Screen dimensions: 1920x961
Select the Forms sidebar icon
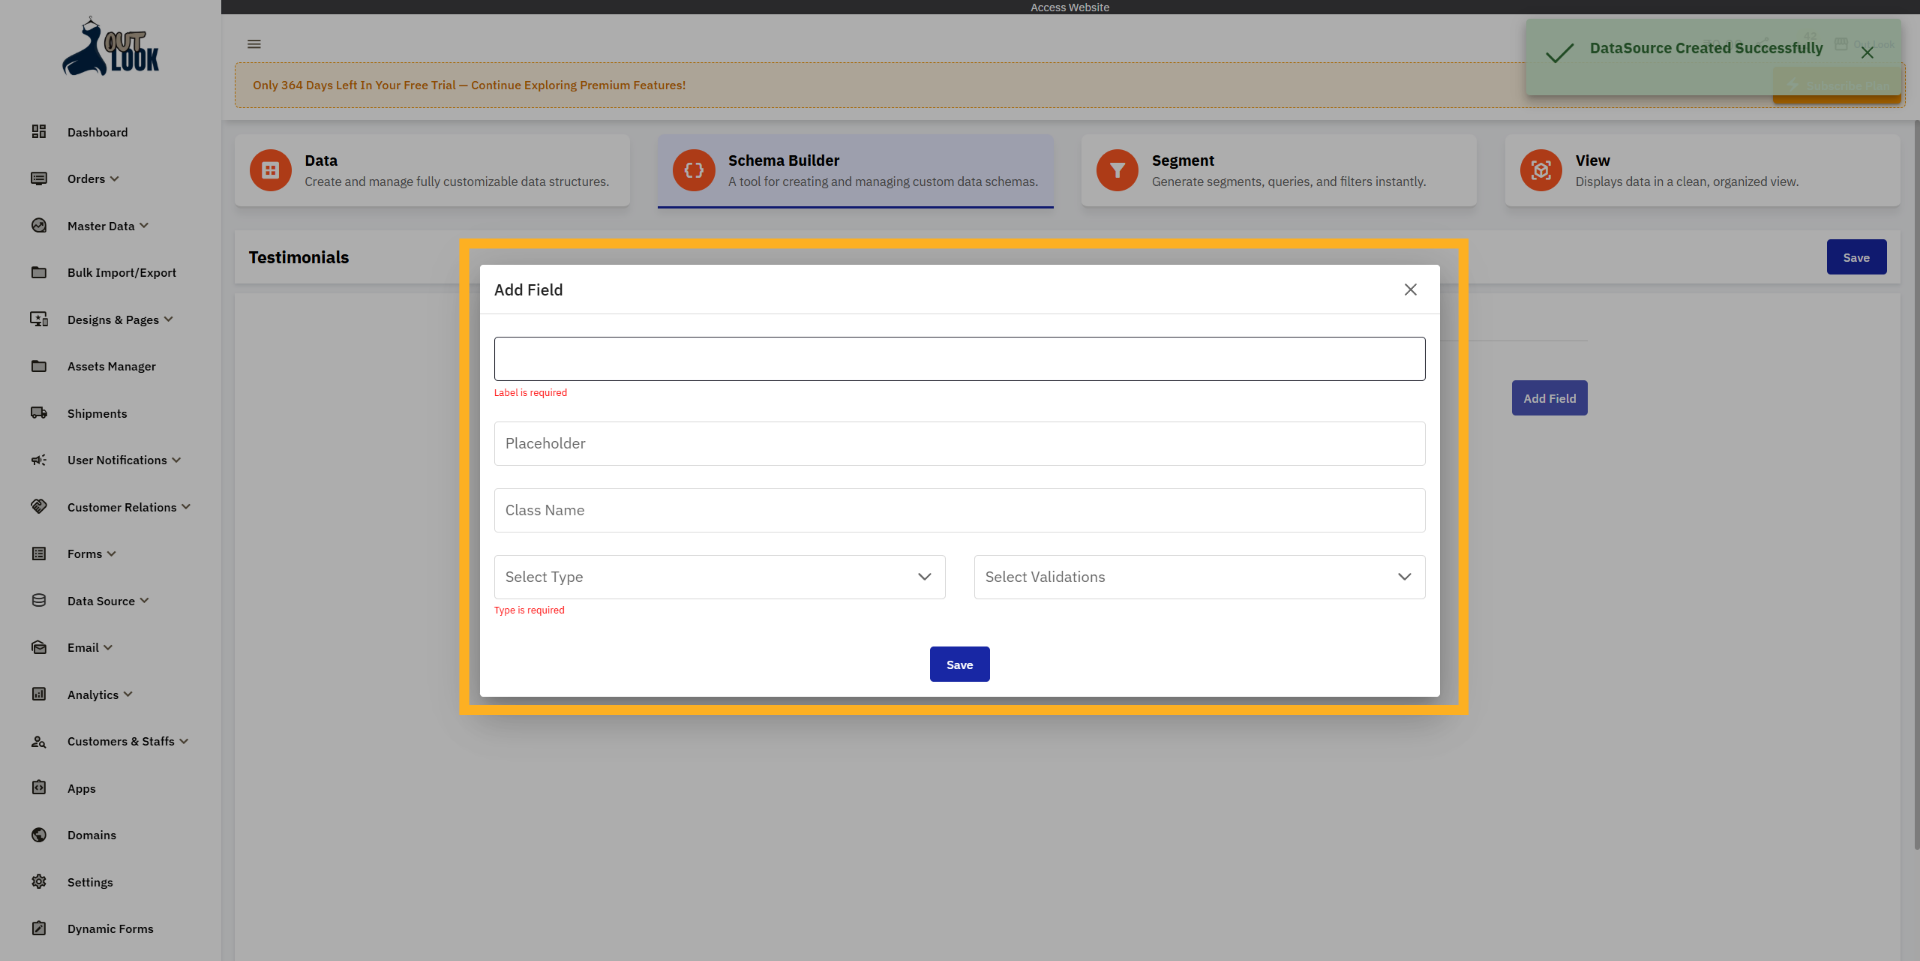39,554
